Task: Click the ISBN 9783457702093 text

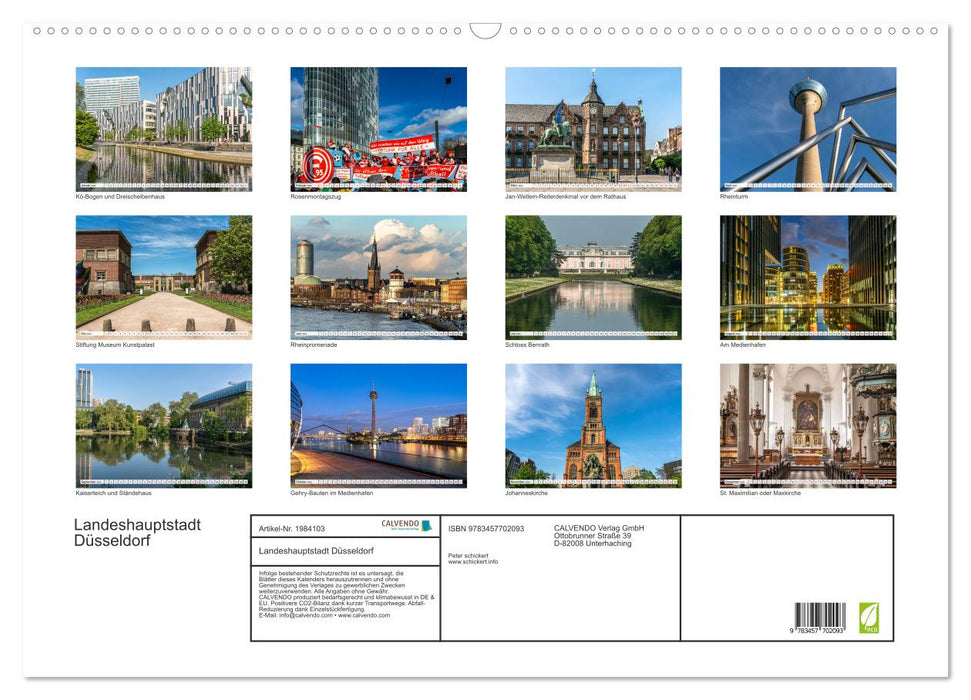Action: pyautogui.click(x=487, y=527)
